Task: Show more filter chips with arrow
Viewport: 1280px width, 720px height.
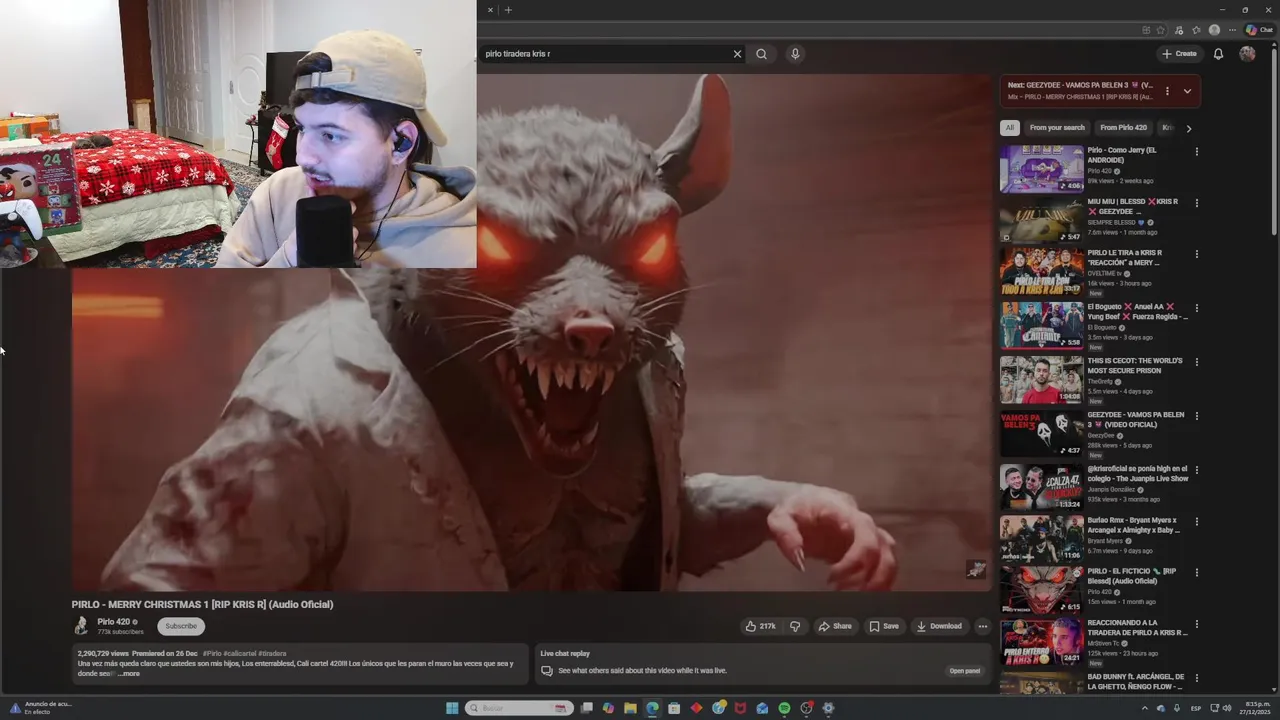Action: coord(1188,128)
